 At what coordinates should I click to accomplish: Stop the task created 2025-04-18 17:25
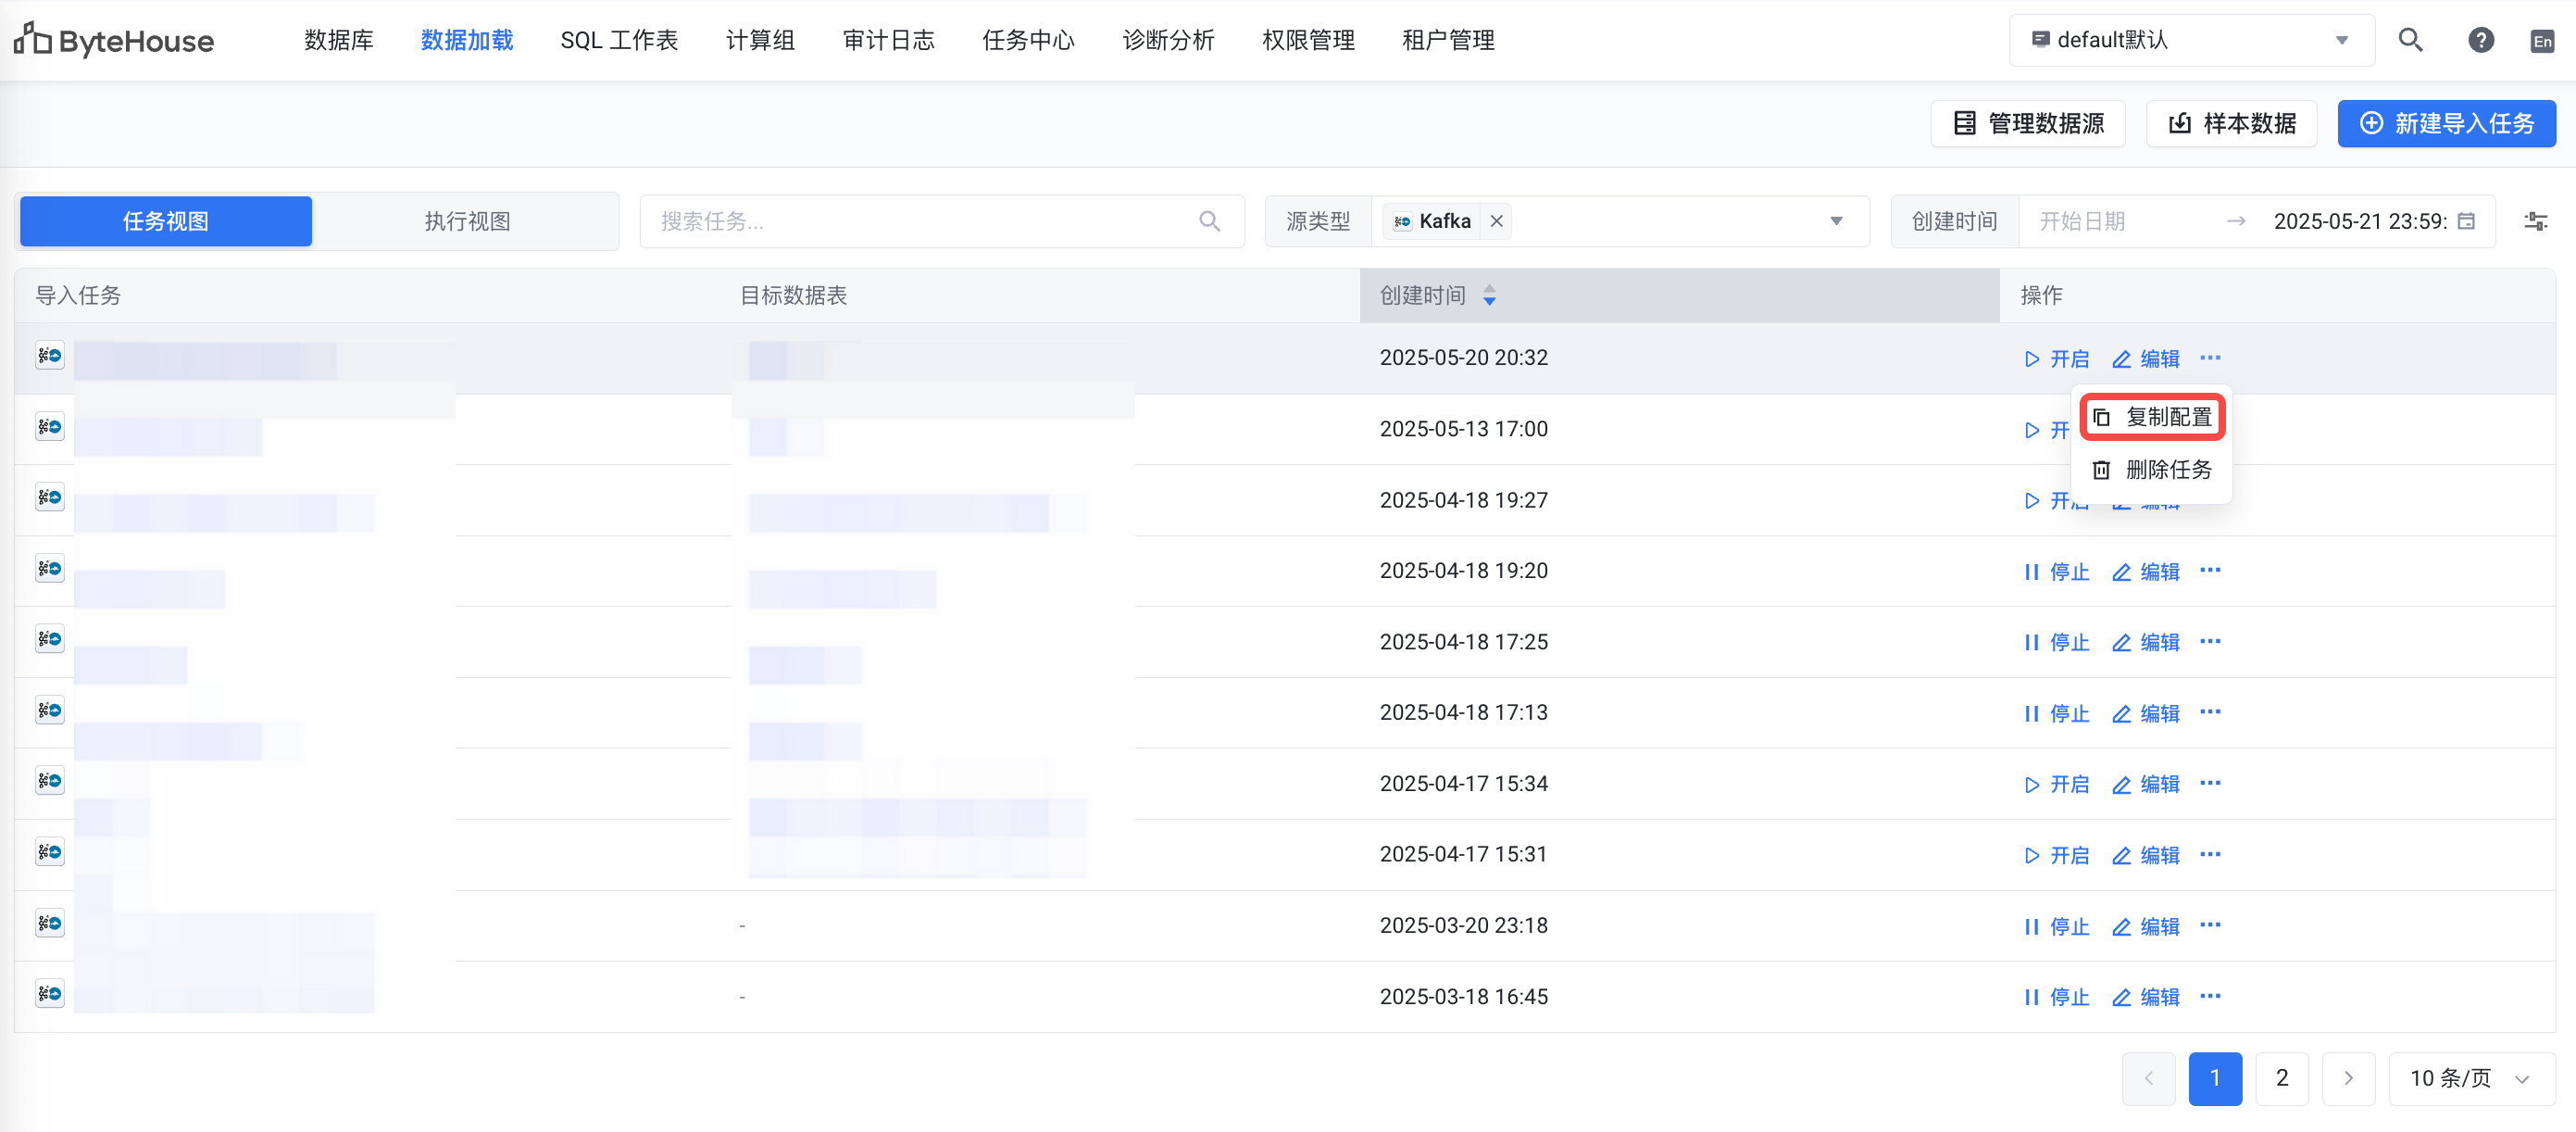pyautogui.click(x=2056, y=642)
